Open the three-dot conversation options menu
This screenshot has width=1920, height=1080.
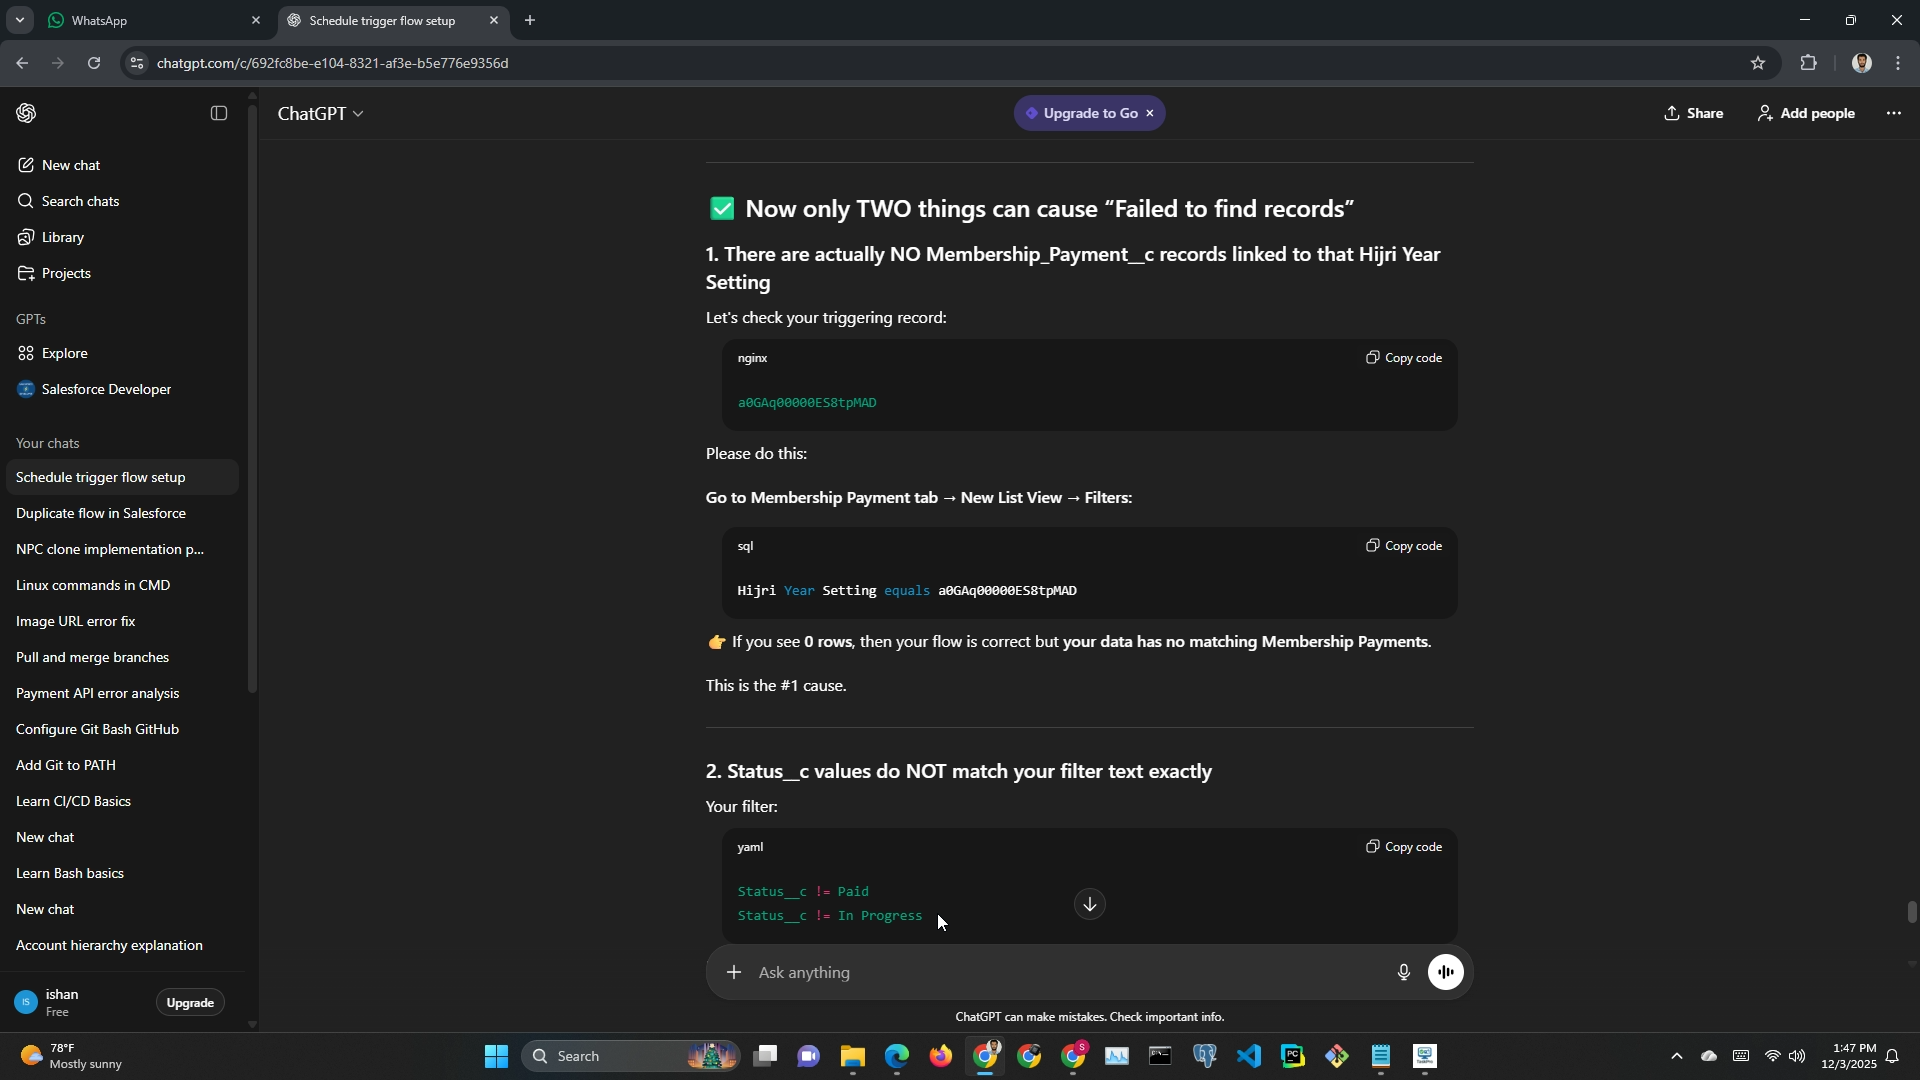coord(1893,114)
